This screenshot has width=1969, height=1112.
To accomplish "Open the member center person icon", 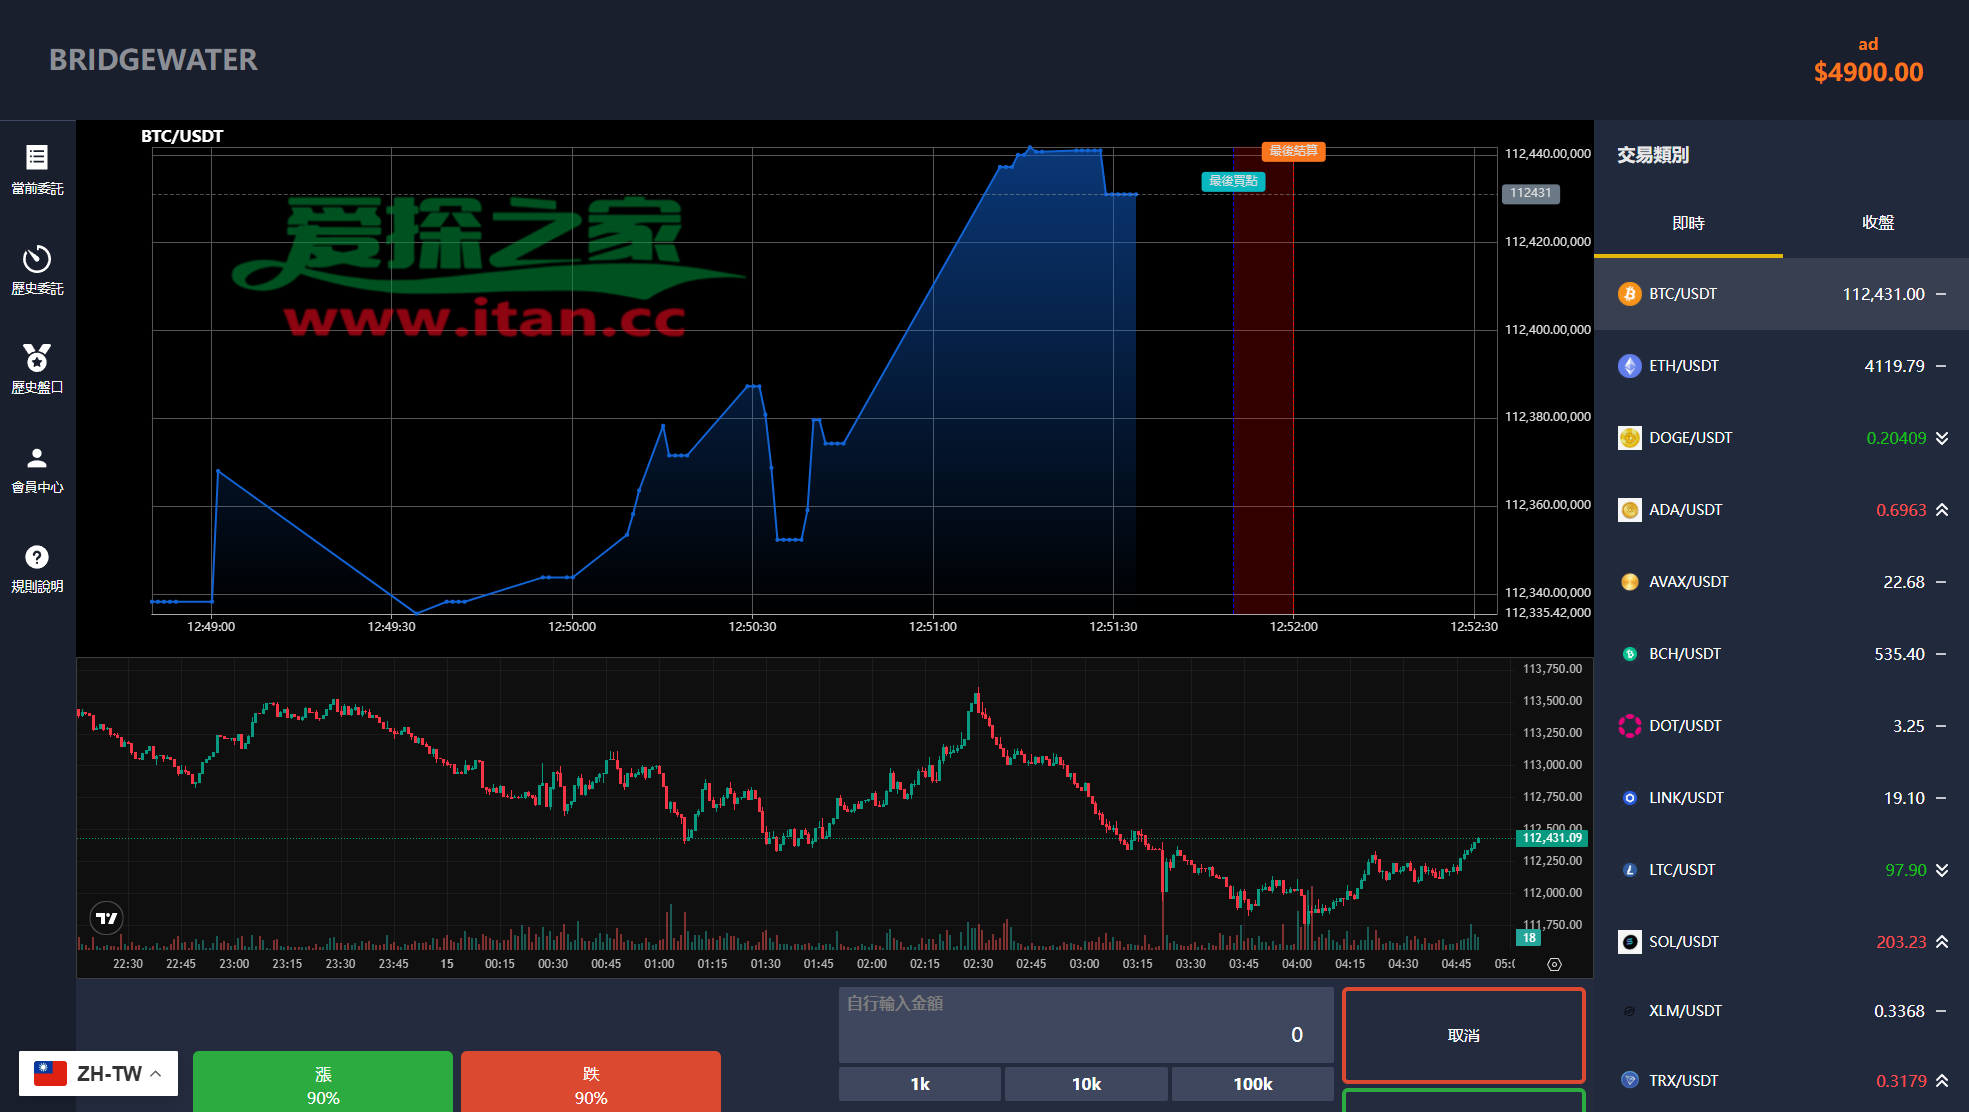I will [x=37, y=458].
